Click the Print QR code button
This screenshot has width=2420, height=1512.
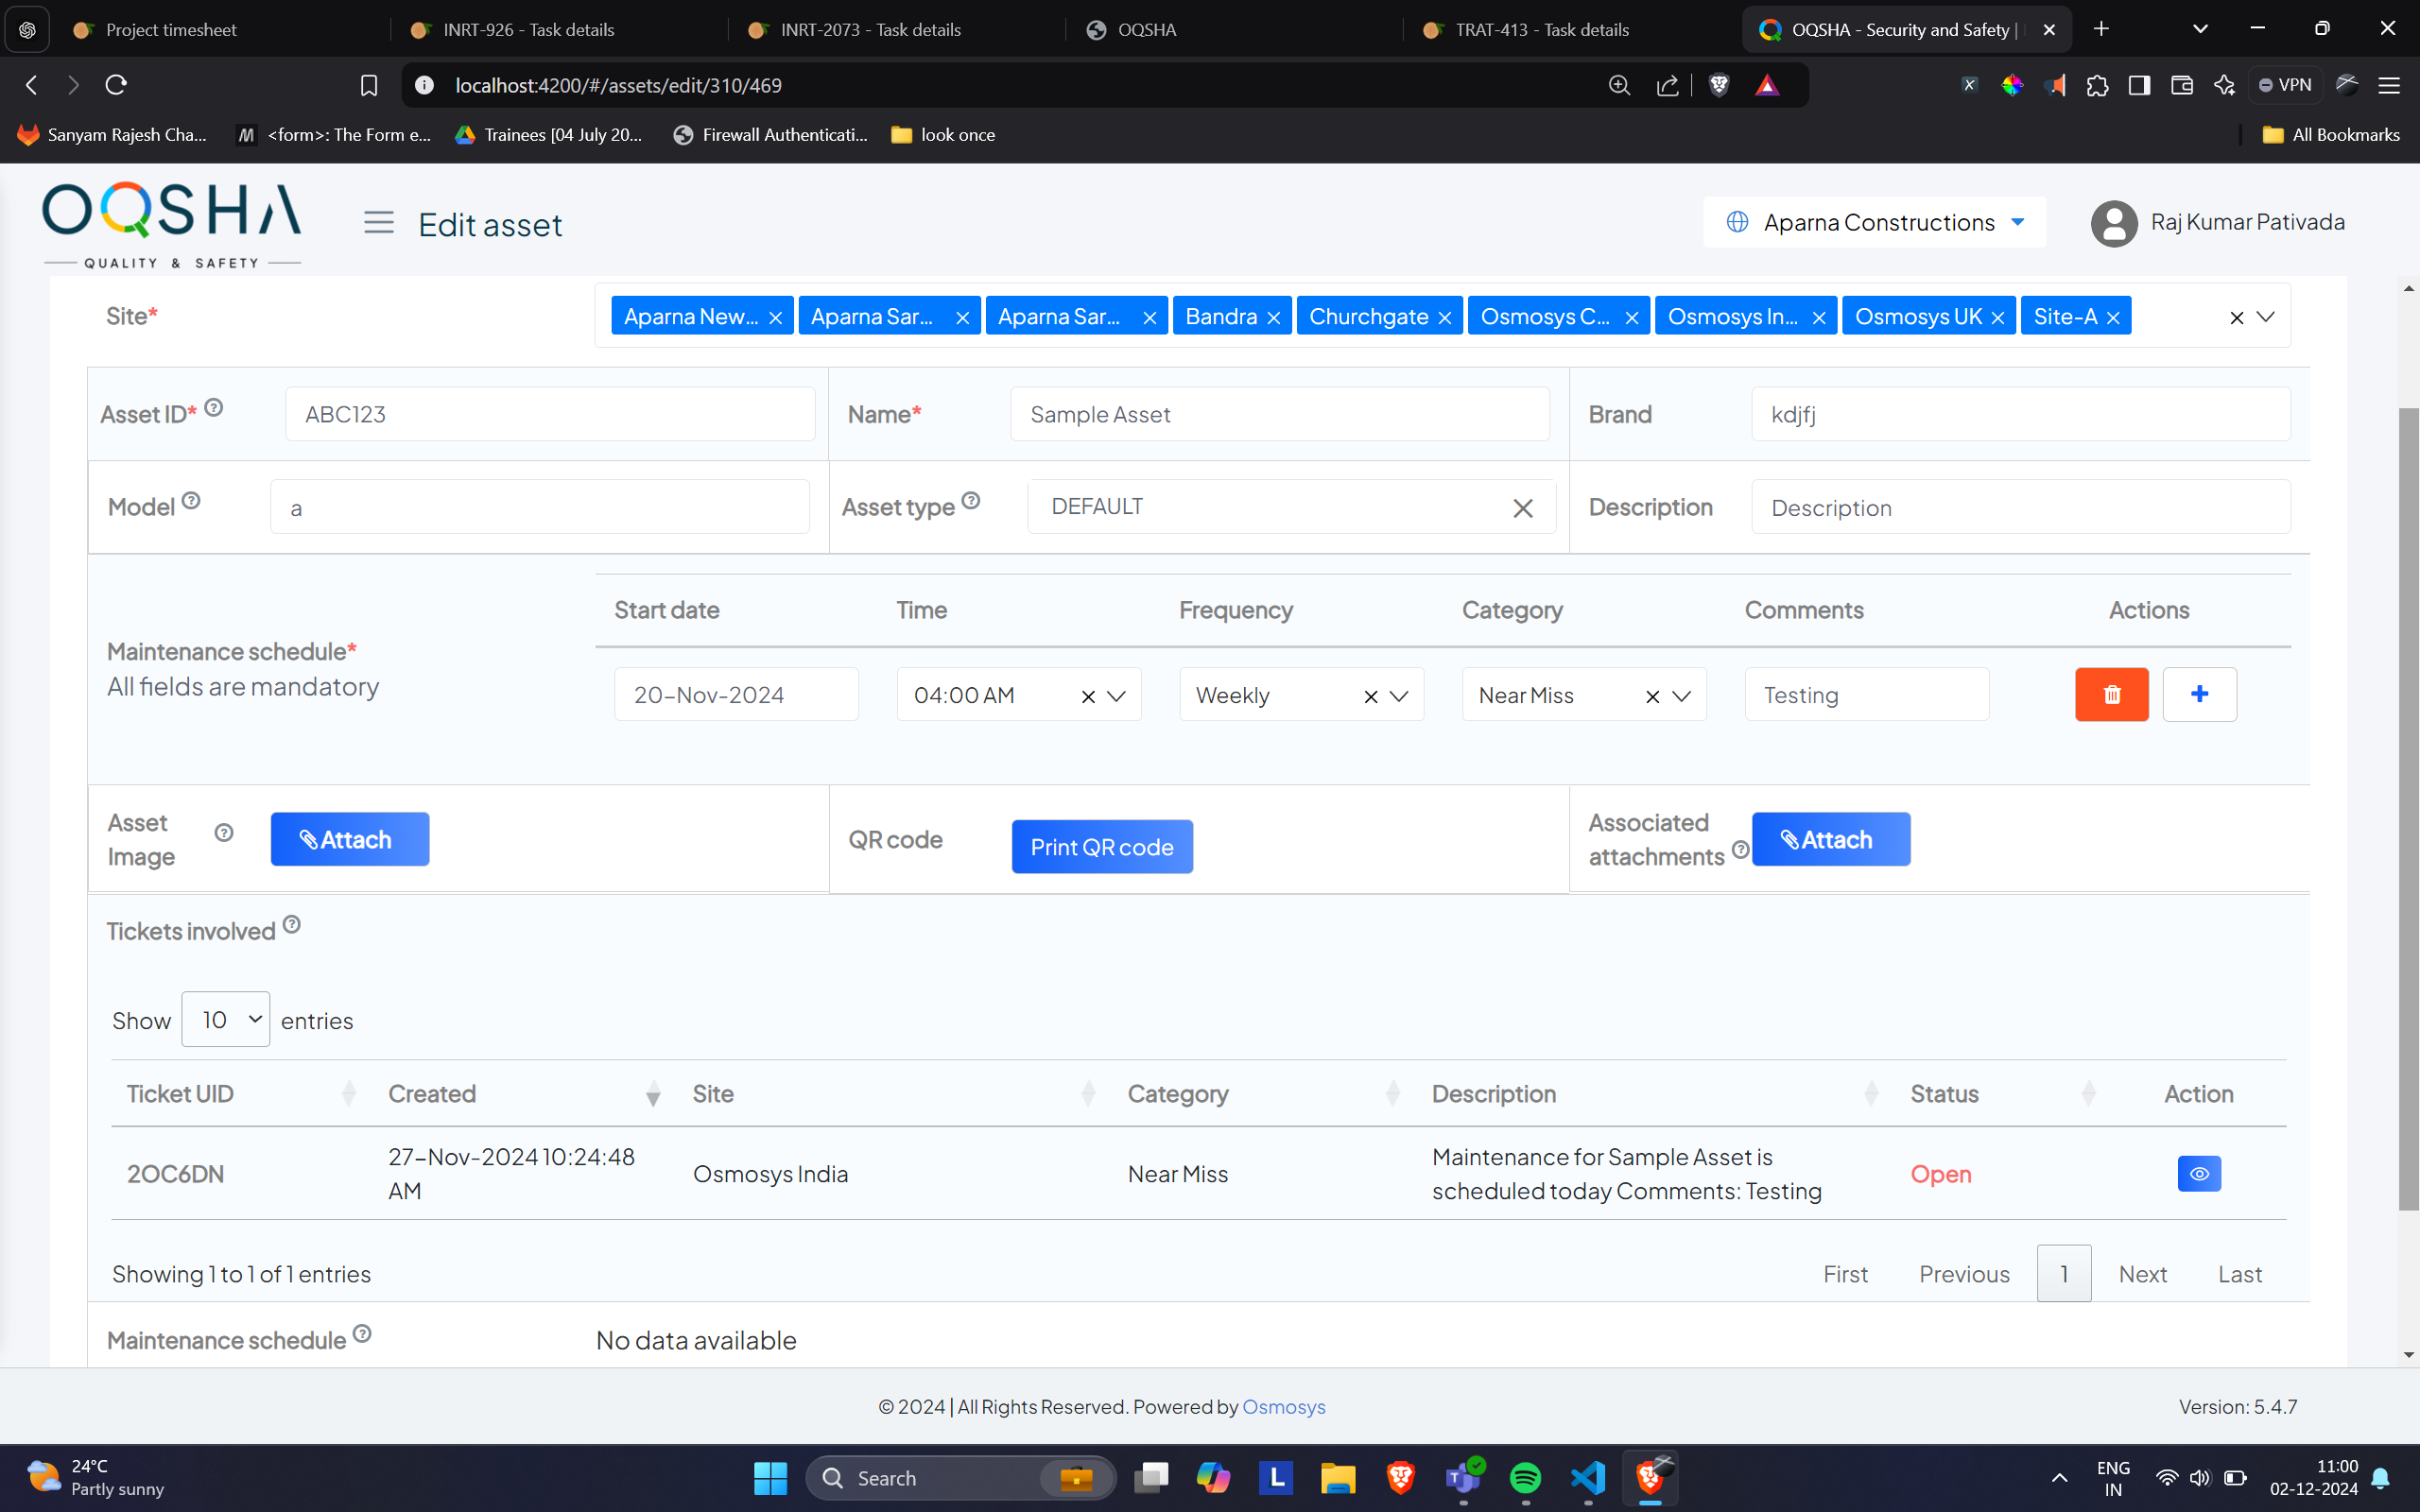pos(1101,847)
